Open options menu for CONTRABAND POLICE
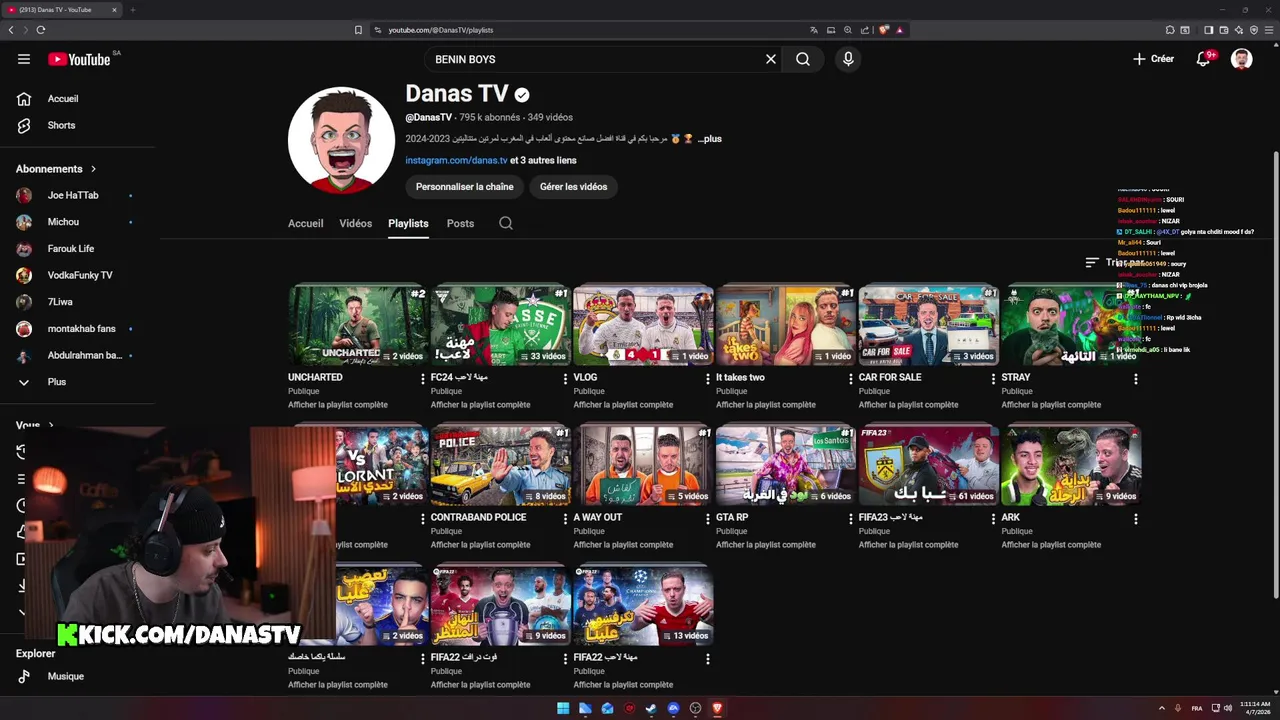 coord(565,519)
